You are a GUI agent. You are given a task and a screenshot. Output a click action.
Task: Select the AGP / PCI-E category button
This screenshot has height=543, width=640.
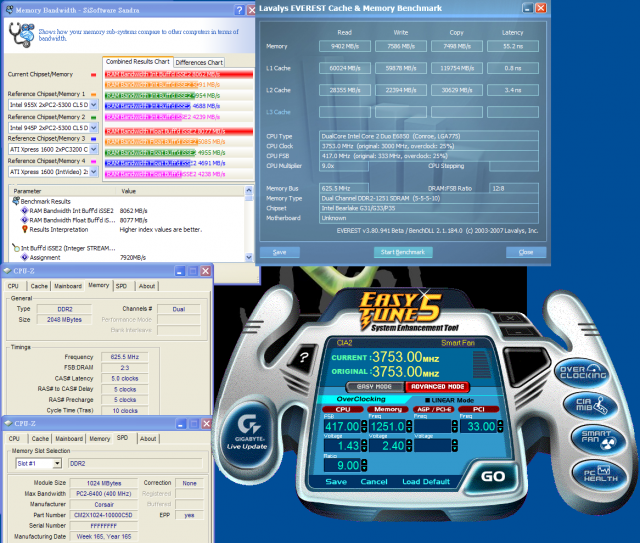click(433, 409)
